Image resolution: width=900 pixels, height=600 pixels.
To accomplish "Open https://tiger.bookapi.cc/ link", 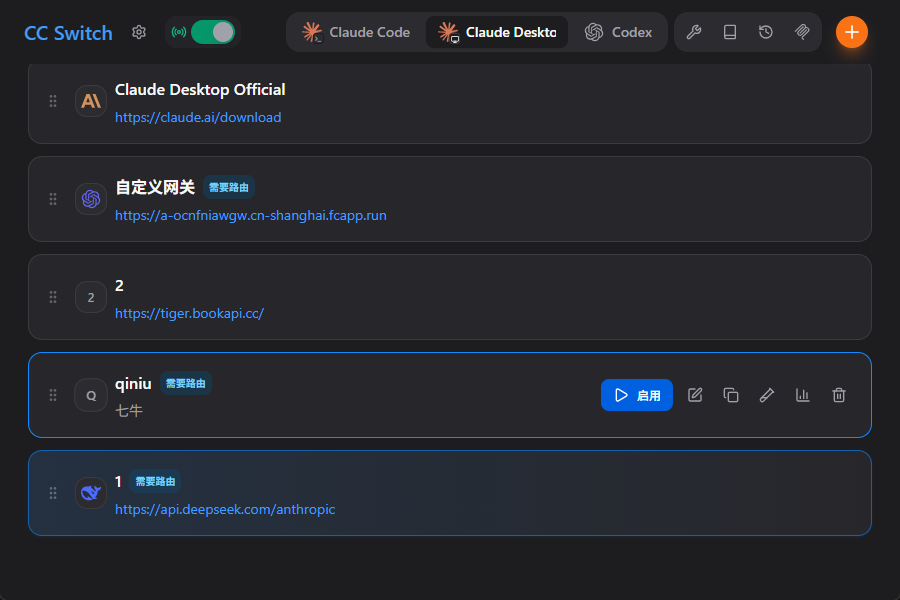I will tap(189, 313).
